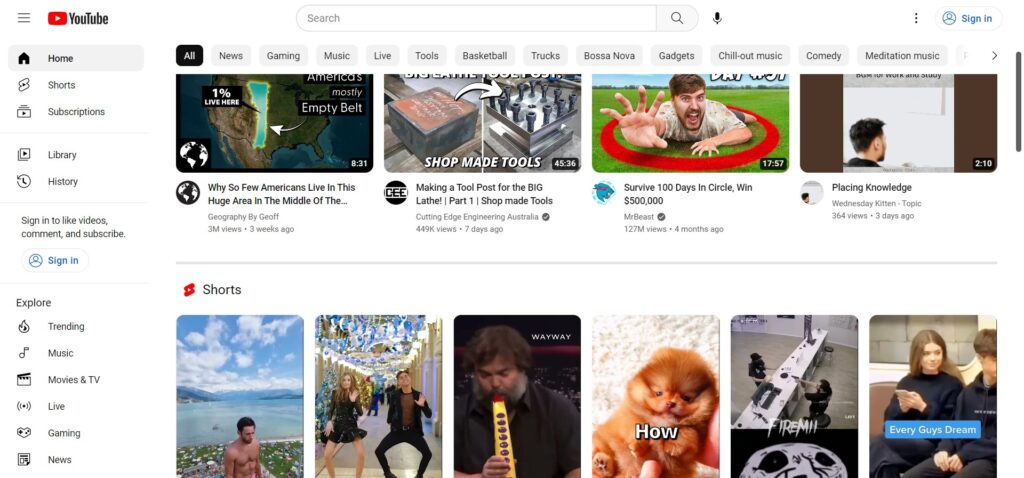1024x478 pixels.
Task: Click the Home icon in sidebar
Action: (24, 58)
